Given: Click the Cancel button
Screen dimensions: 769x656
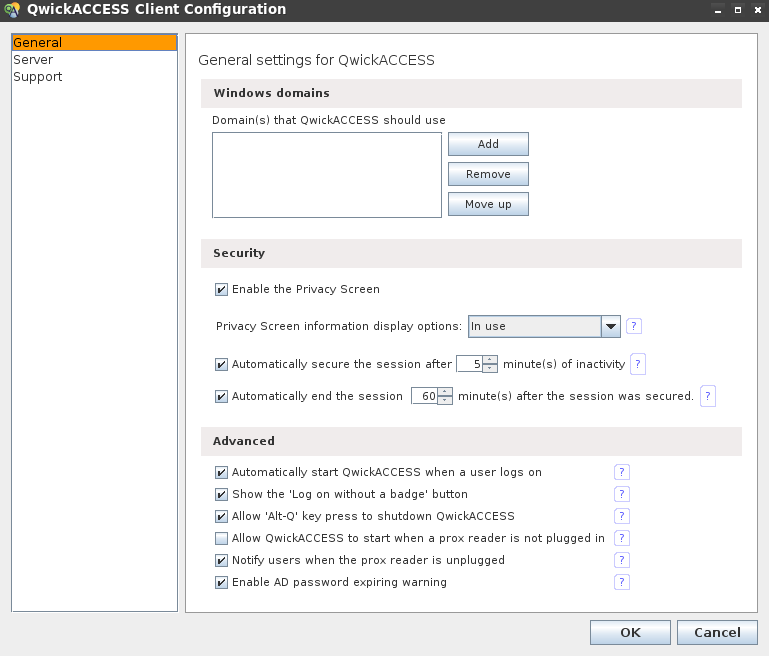Looking at the screenshot, I should pos(717,632).
